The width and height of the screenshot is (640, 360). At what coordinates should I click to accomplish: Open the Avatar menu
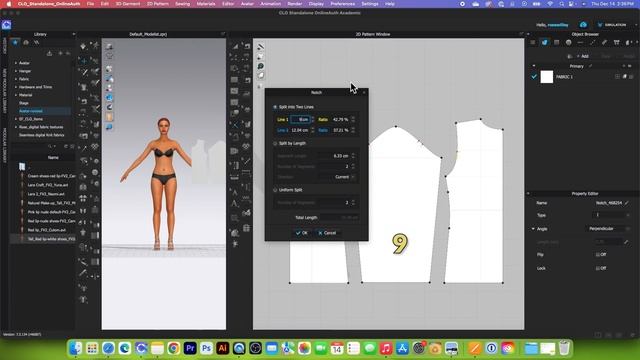click(x=247, y=4)
